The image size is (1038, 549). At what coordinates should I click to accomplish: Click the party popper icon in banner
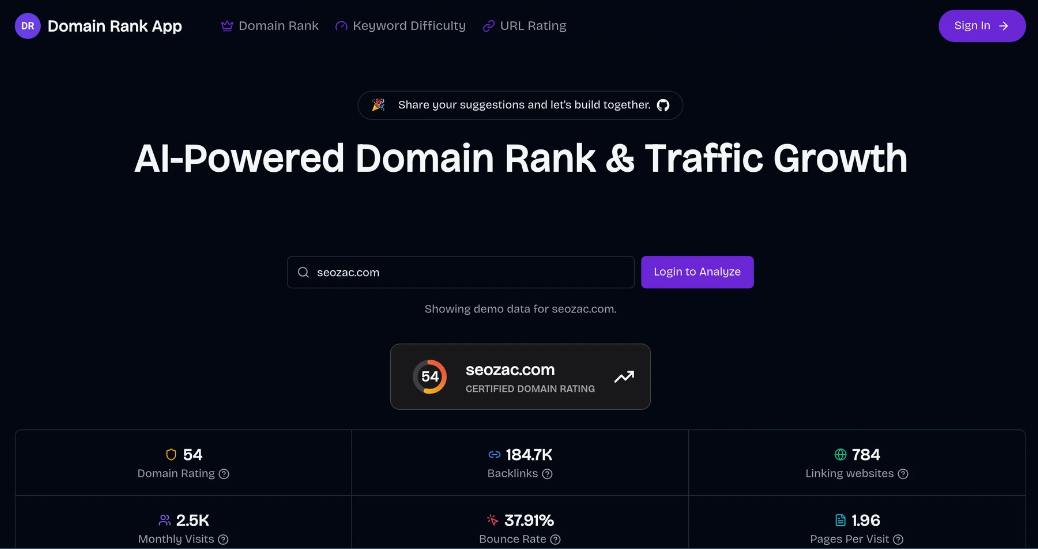378,105
